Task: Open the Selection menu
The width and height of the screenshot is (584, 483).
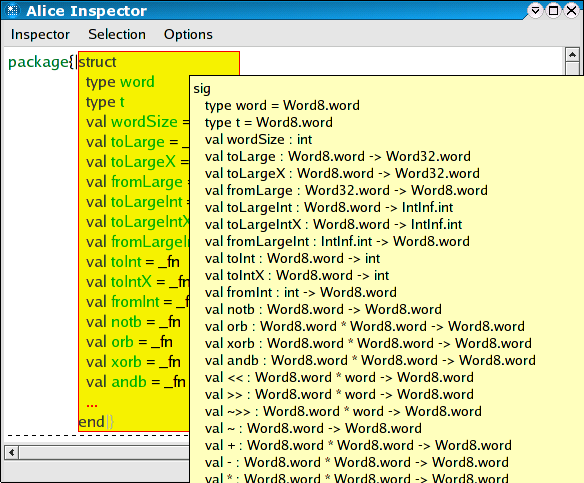Action: point(117,34)
